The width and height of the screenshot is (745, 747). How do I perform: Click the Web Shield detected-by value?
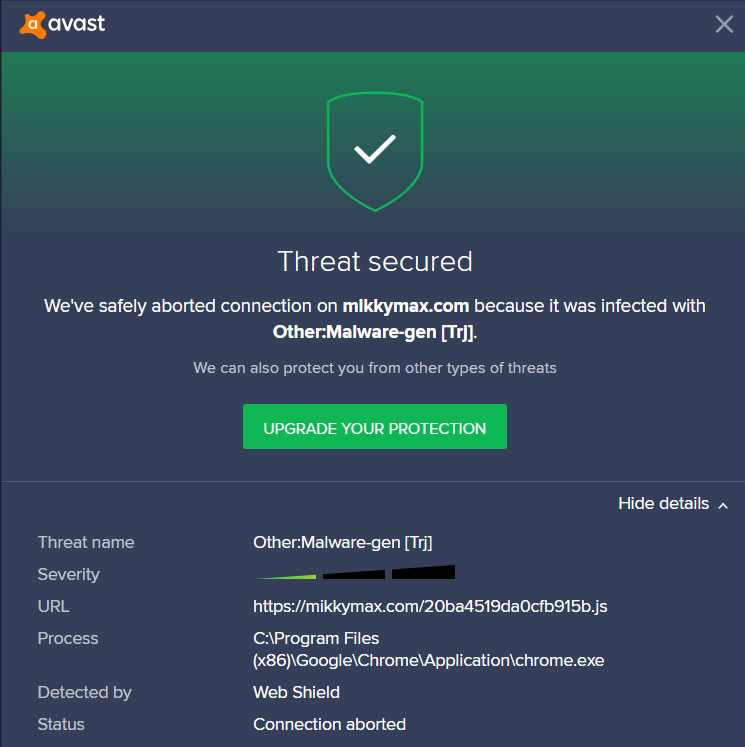[296, 692]
